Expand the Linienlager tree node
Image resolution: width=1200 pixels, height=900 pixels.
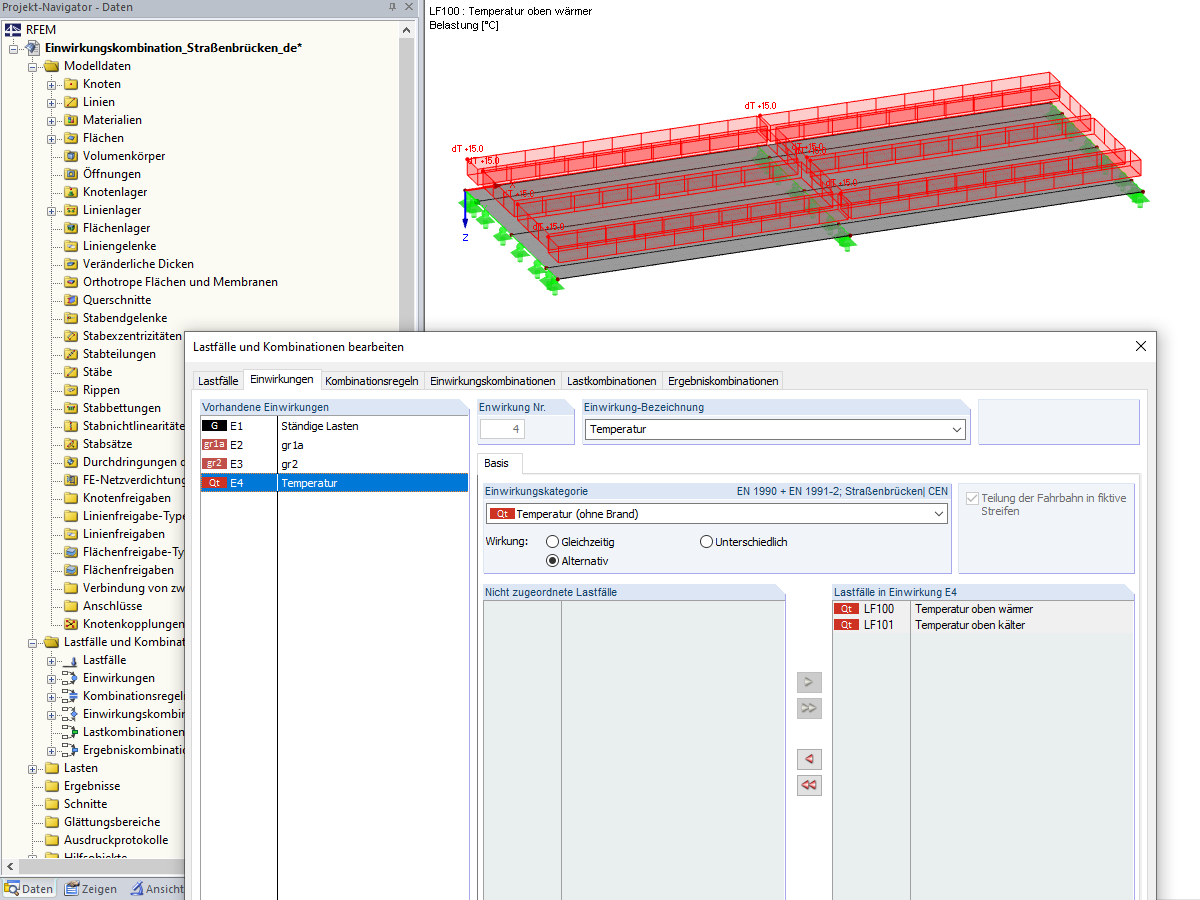(x=52, y=210)
